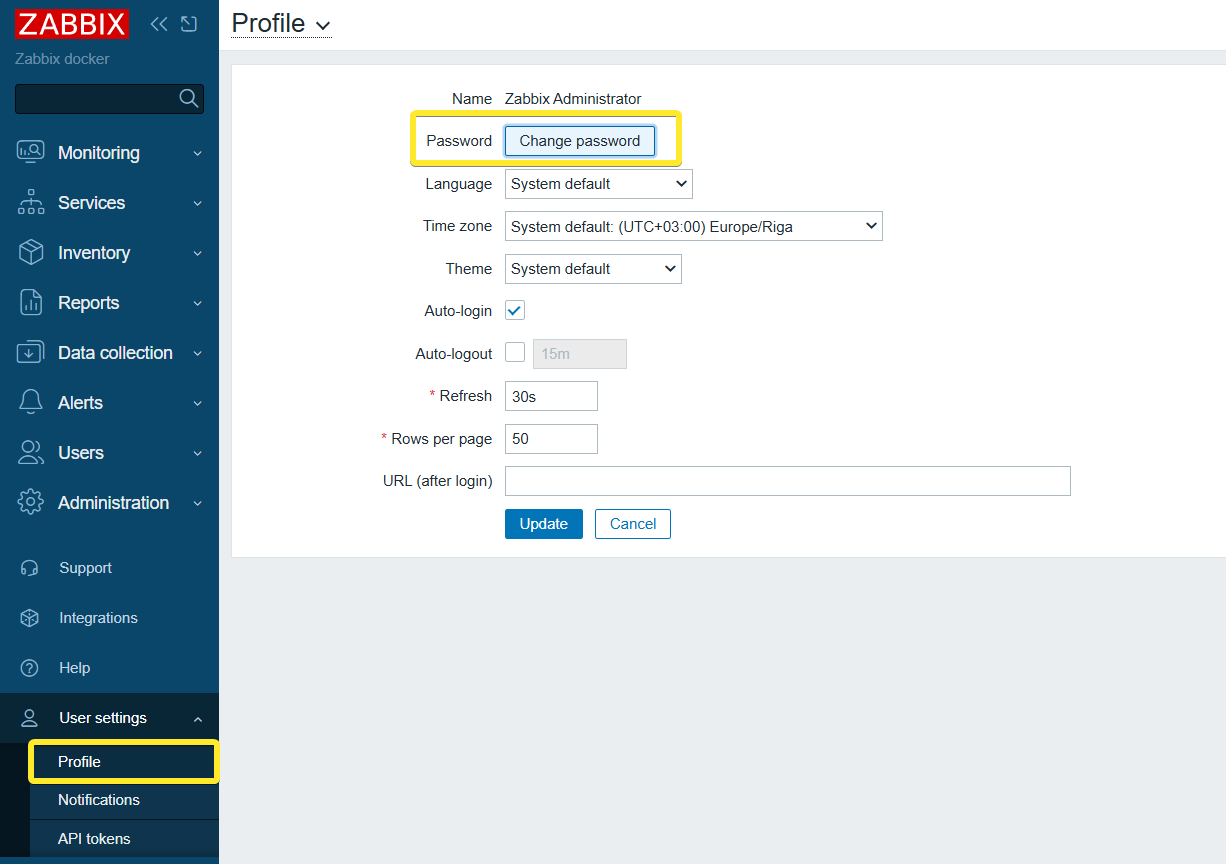1226x864 pixels.
Task: Click the kiosk mode expand icon
Action: [x=189, y=24]
